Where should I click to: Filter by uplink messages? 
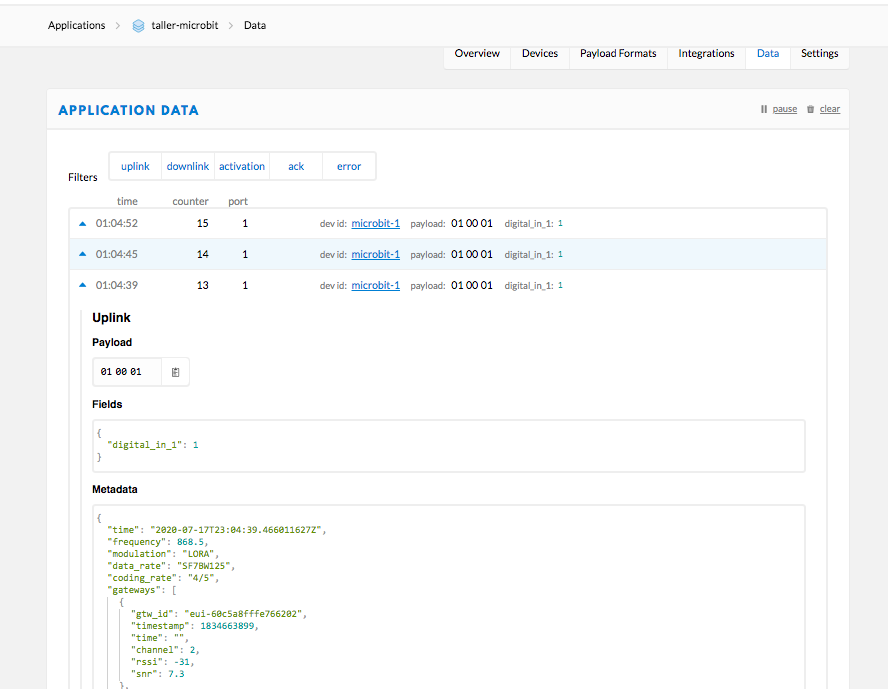pyautogui.click(x=135, y=166)
